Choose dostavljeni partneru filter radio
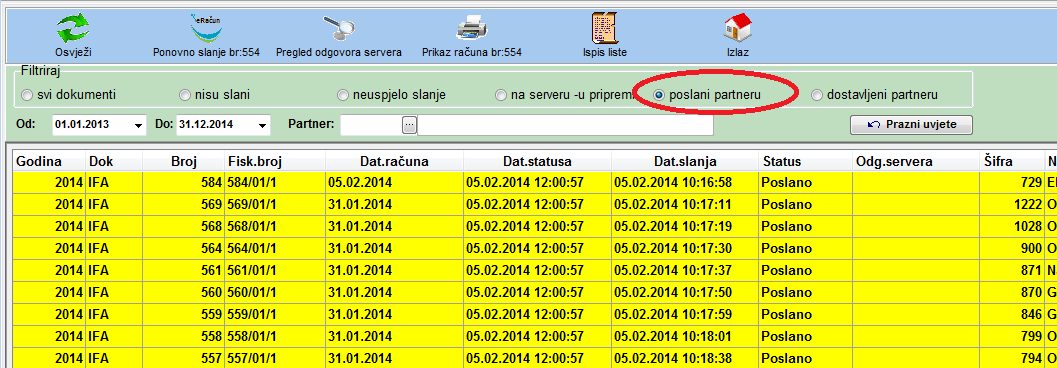 [x=816, y=96]
